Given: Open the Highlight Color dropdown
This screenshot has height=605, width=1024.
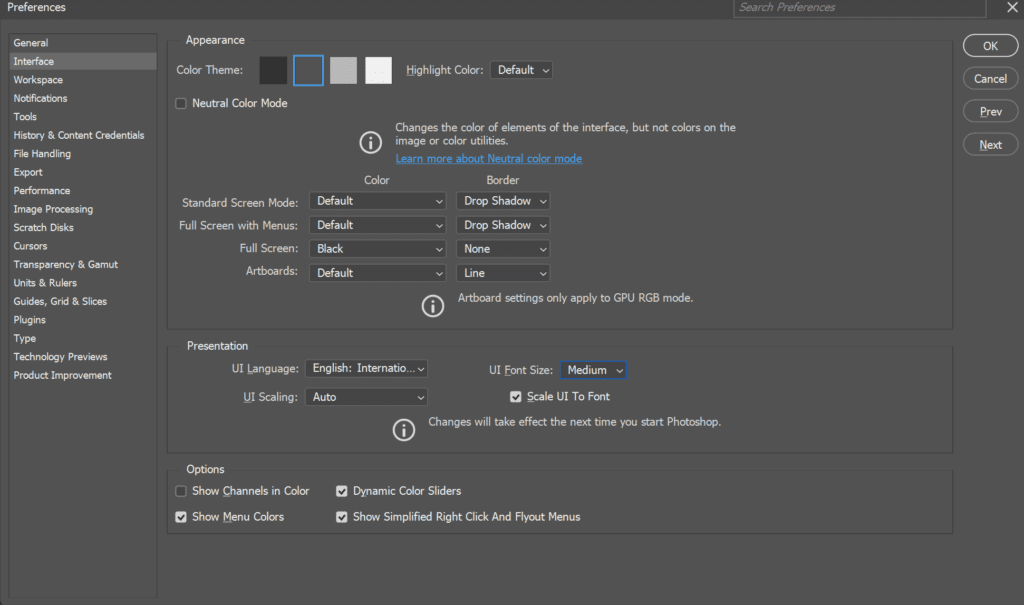Looking at the screenshot, I should click(521, 70).
